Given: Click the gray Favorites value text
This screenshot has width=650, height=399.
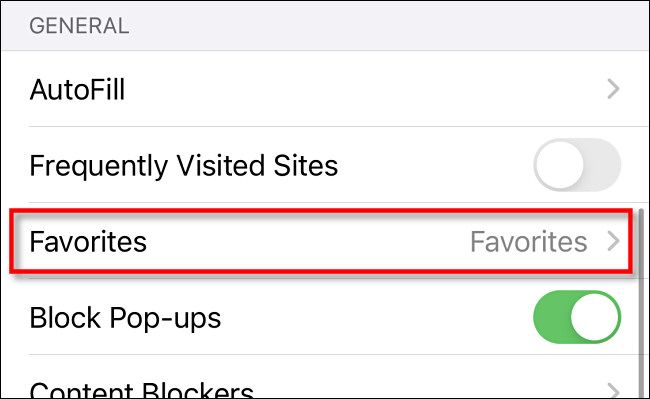Looking at the screenshot, I should (529, 242).
